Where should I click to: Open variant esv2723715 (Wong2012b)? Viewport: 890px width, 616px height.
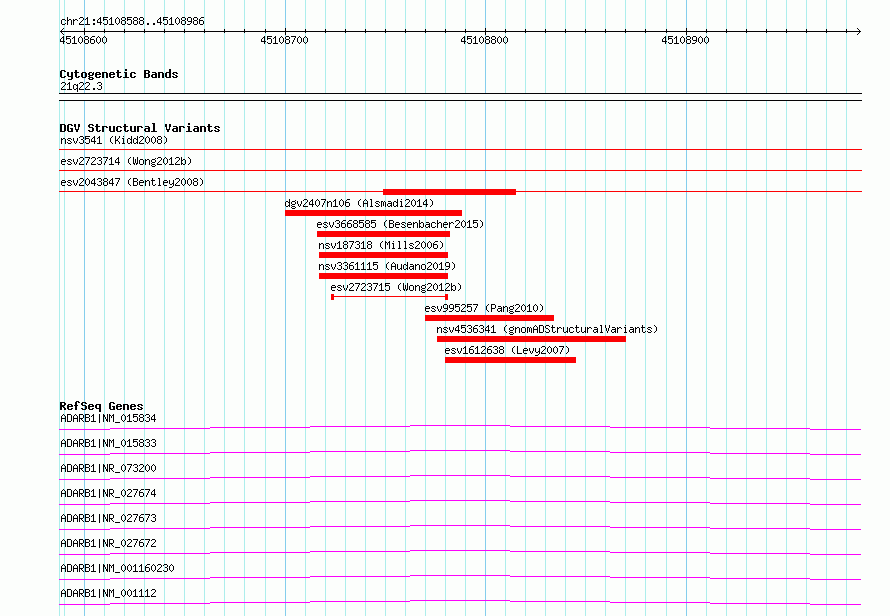(x=396, y=287)
